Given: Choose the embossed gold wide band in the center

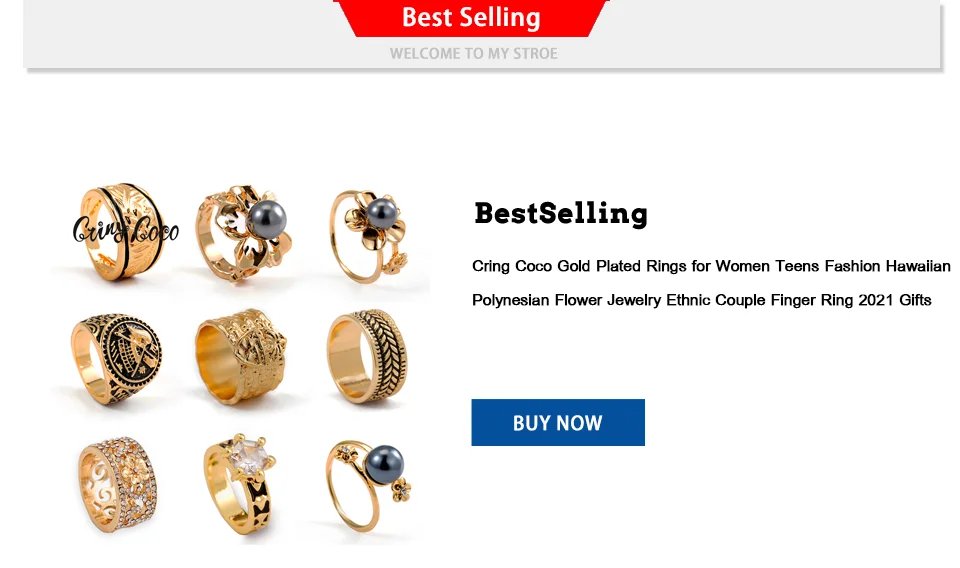Looking at the screenshot, I should [x=241, y=356].
